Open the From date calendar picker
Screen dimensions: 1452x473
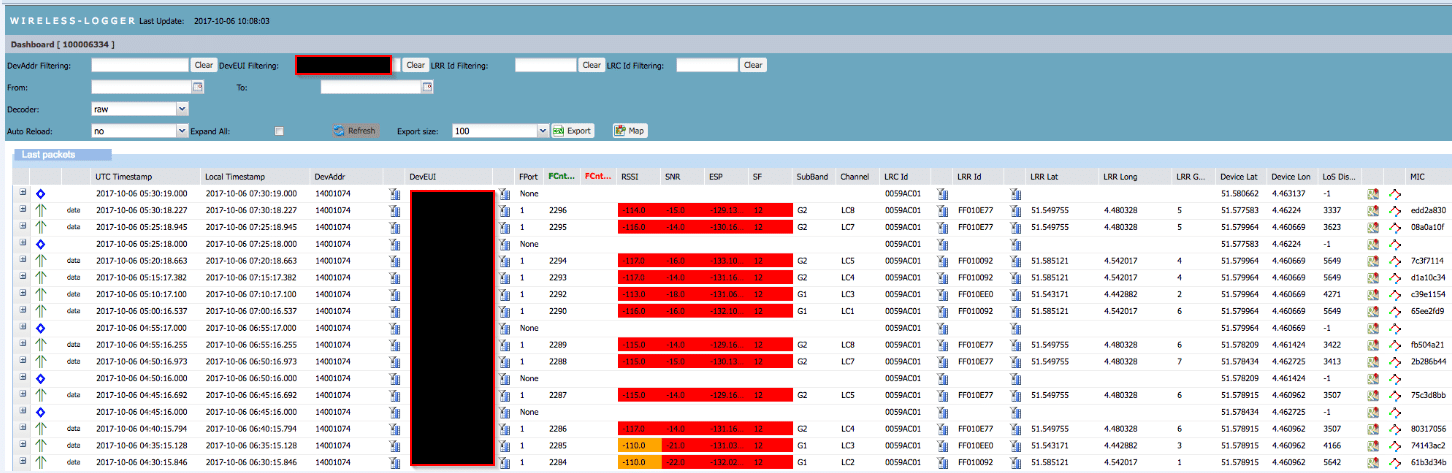coord(197,88)
